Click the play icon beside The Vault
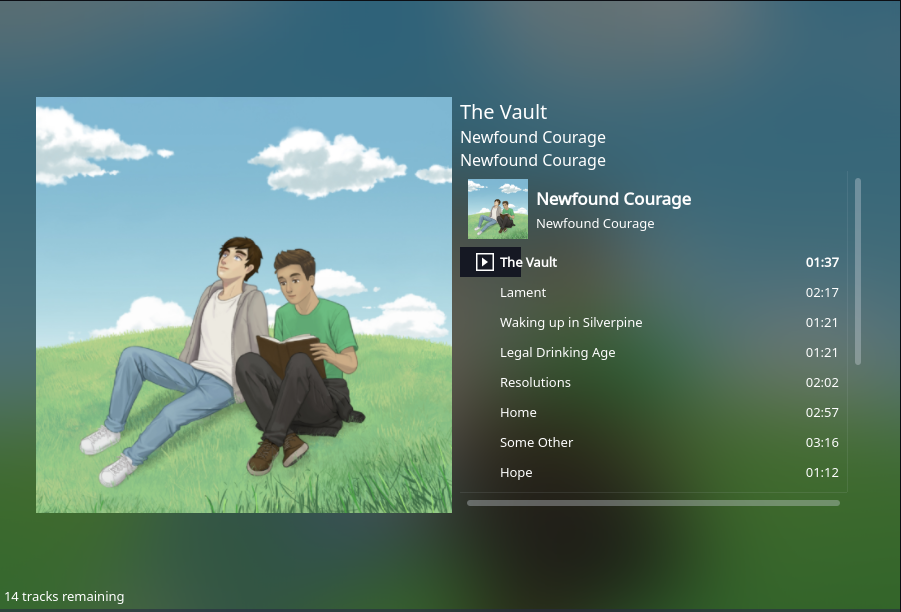 click(484, 262)
